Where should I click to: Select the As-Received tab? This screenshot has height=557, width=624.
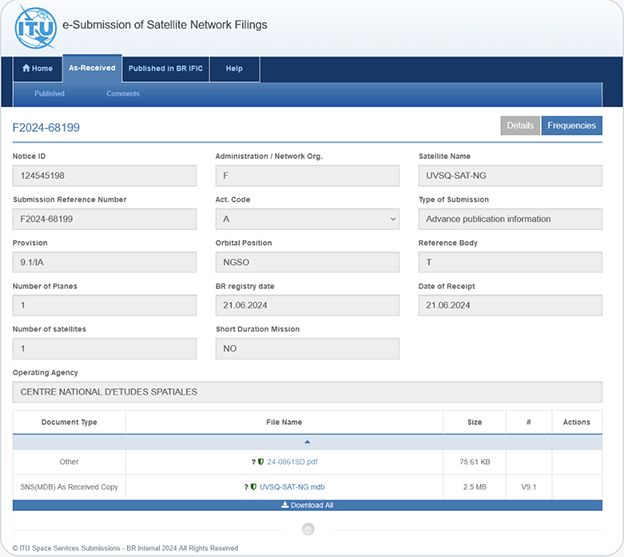pyautogui.click(x=92, y=68)
